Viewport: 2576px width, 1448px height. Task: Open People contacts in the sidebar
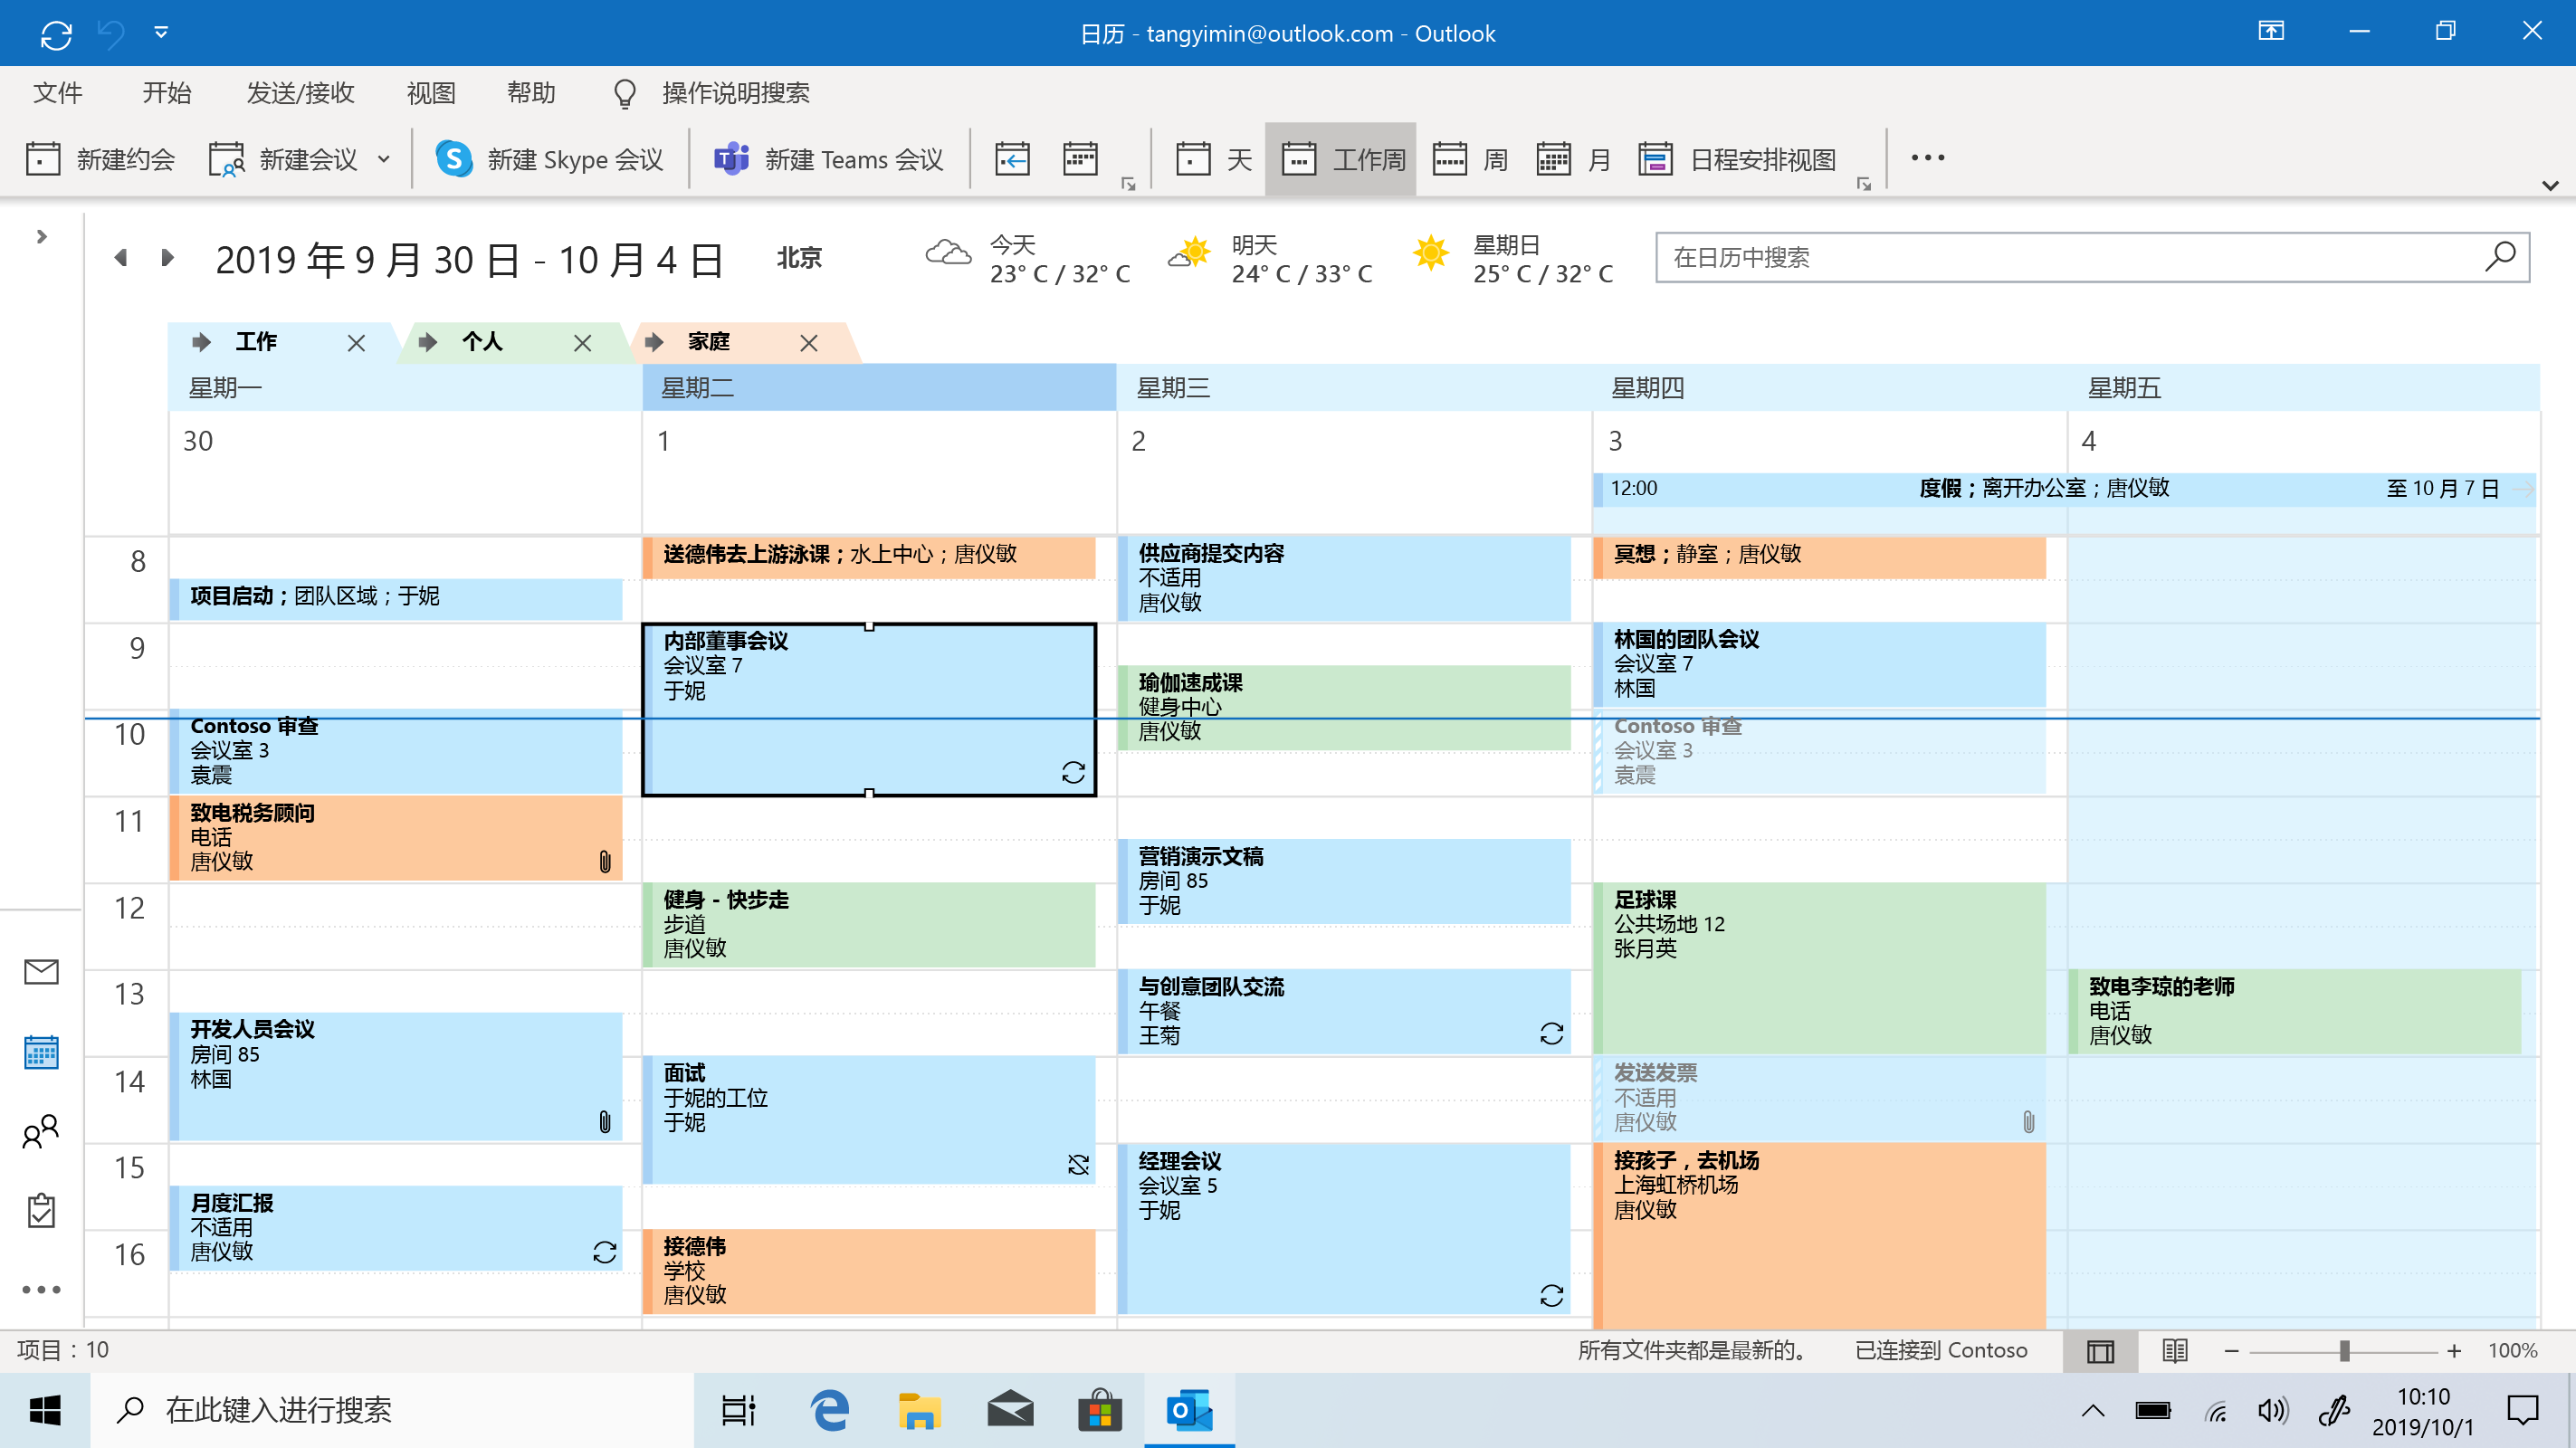point(41,1131)
